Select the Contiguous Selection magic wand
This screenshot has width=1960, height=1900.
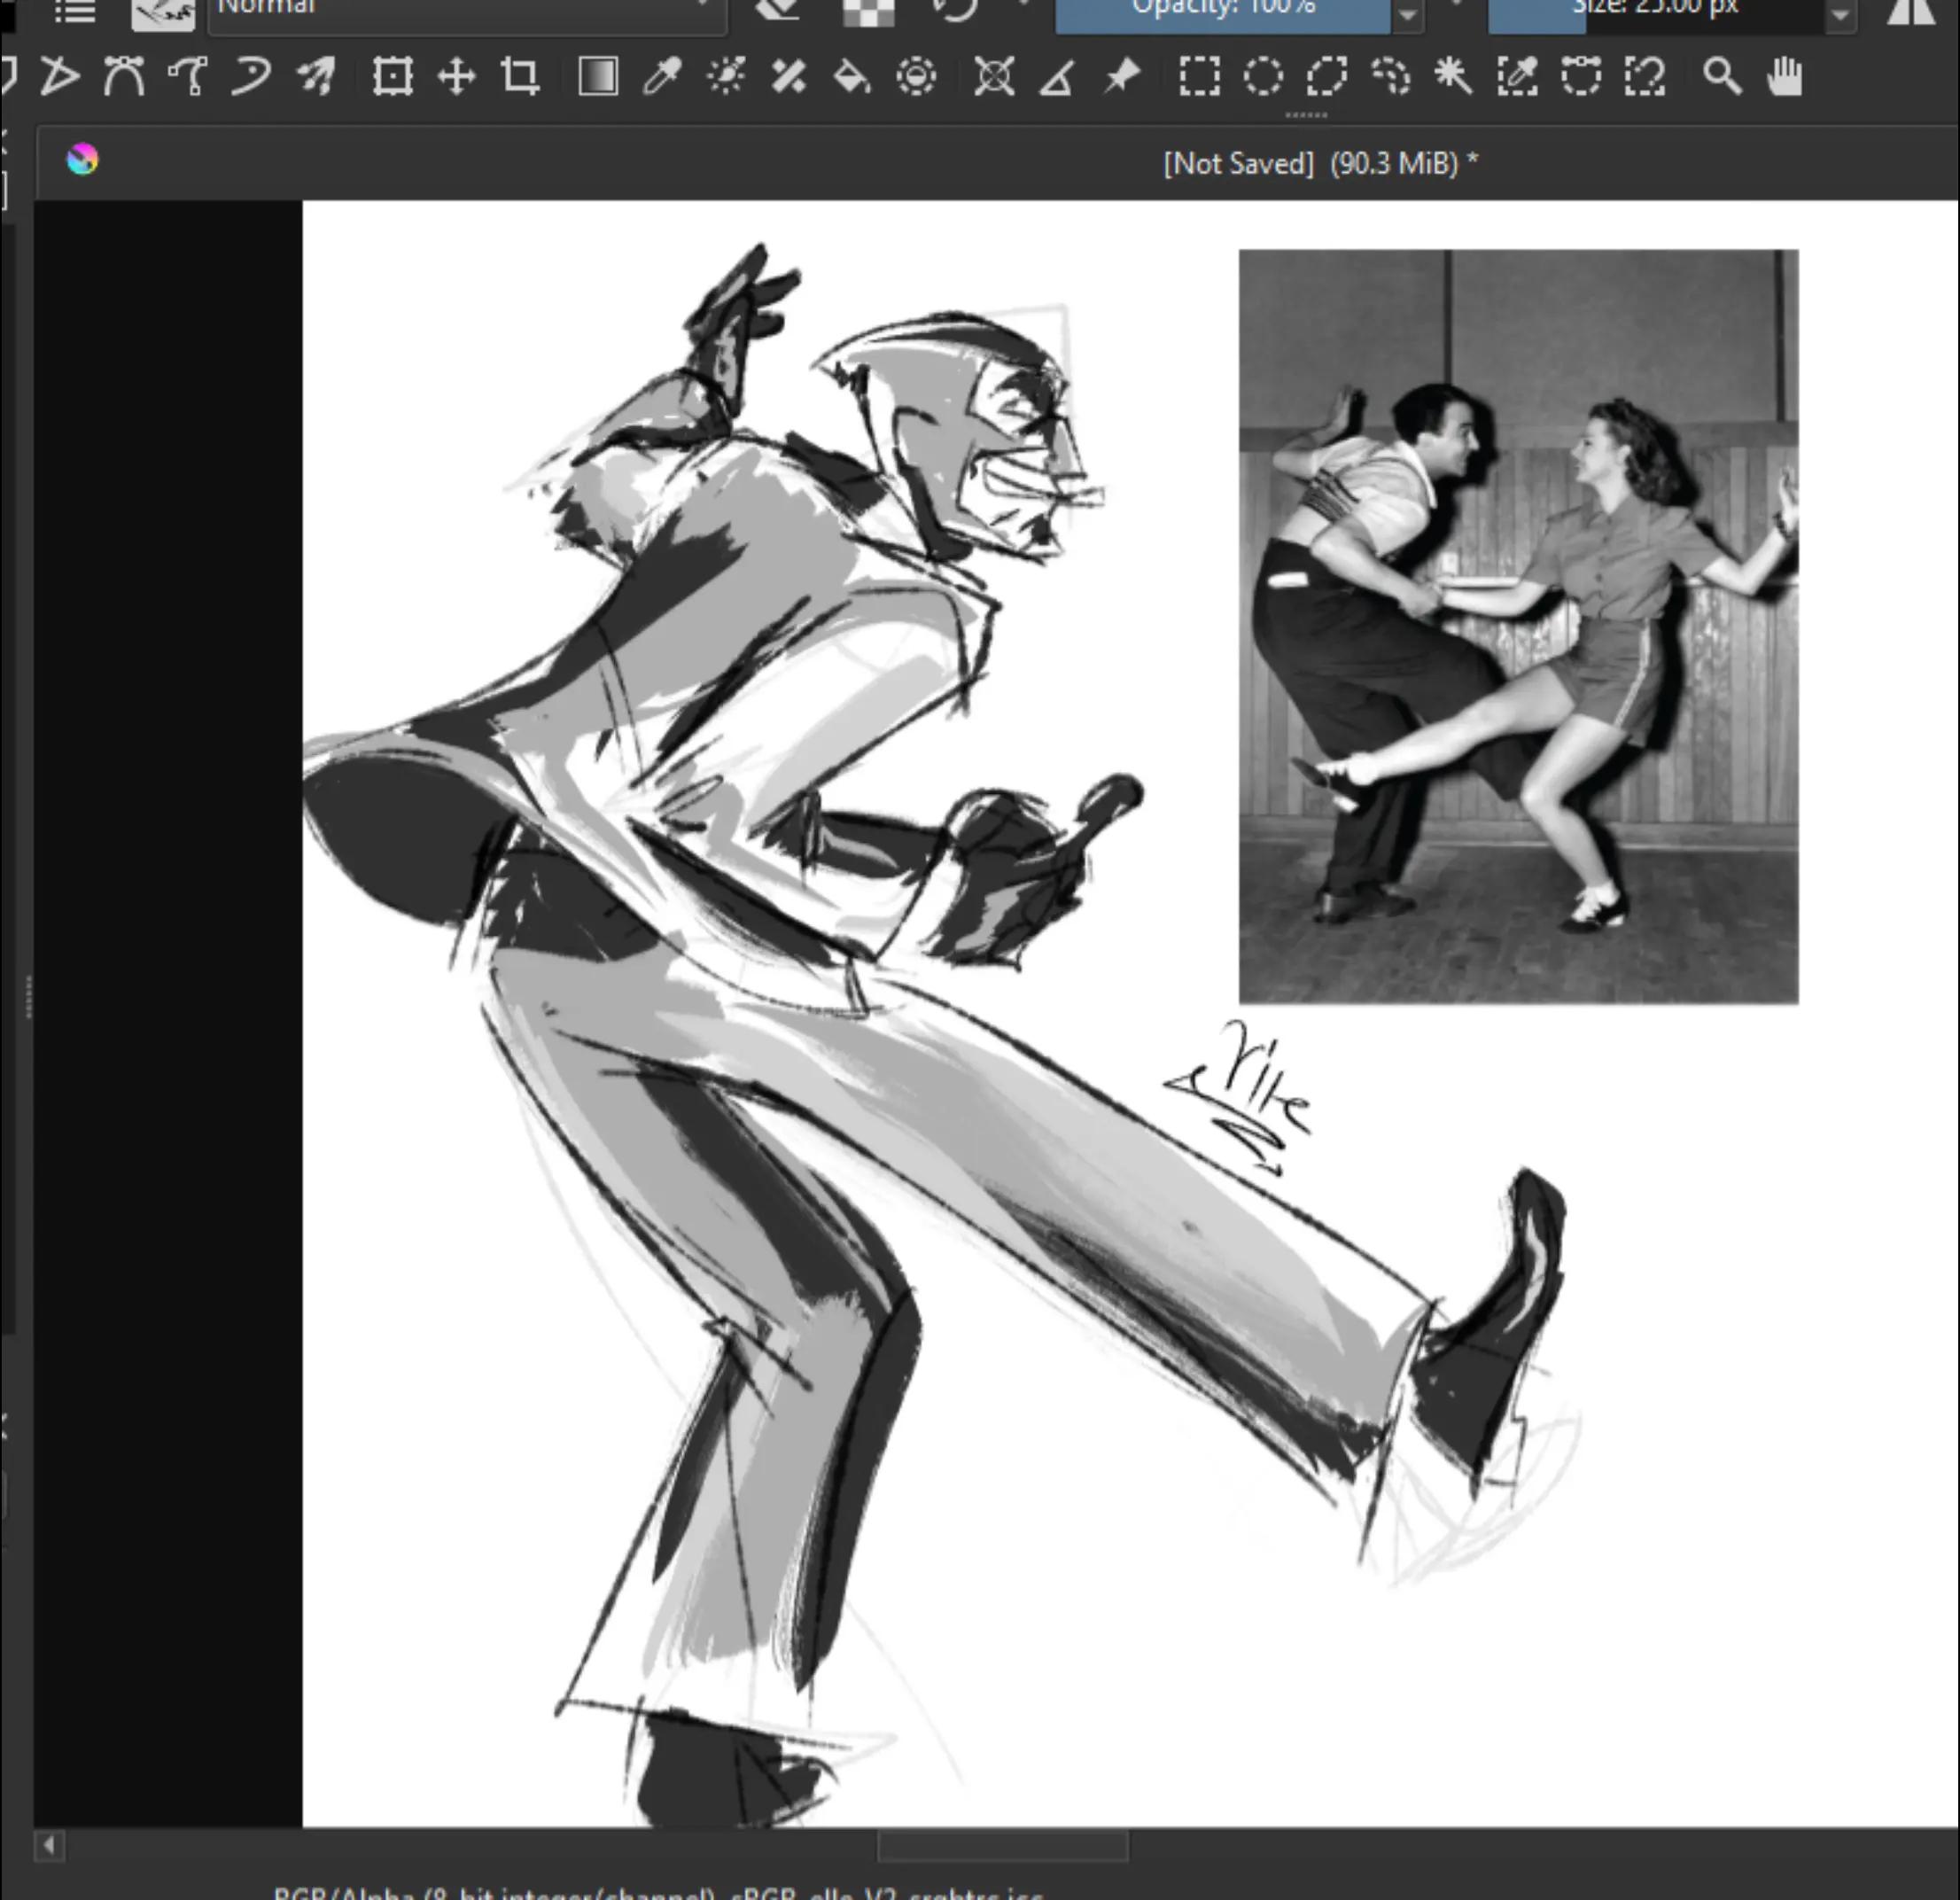tap(1453, 77)
